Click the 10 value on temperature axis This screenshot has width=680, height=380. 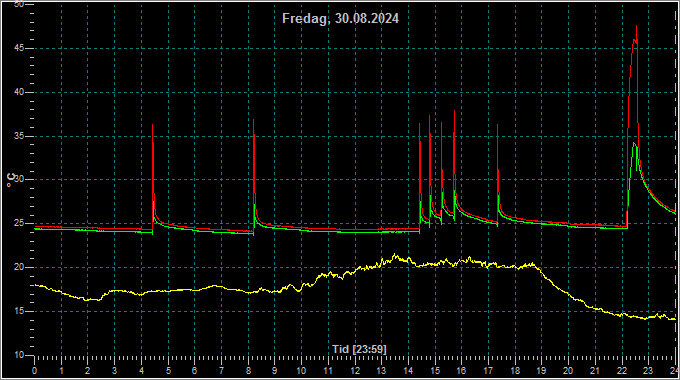pyautogui.click(x=19, y=355)
